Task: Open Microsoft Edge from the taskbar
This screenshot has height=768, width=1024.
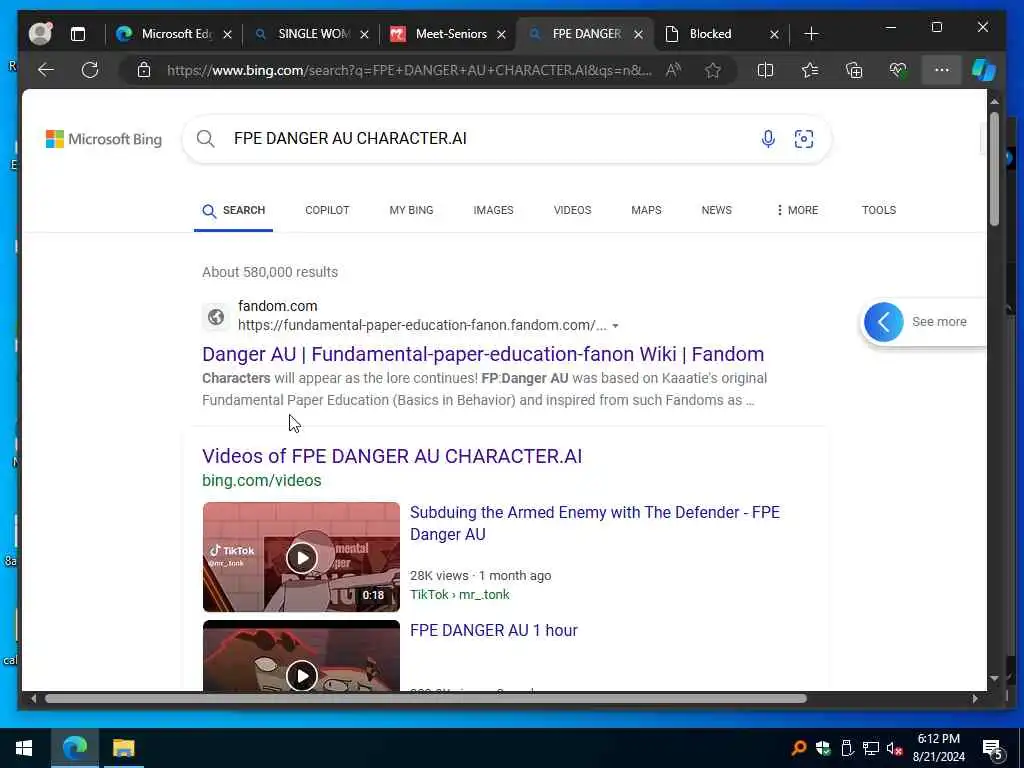Action: 74,748
